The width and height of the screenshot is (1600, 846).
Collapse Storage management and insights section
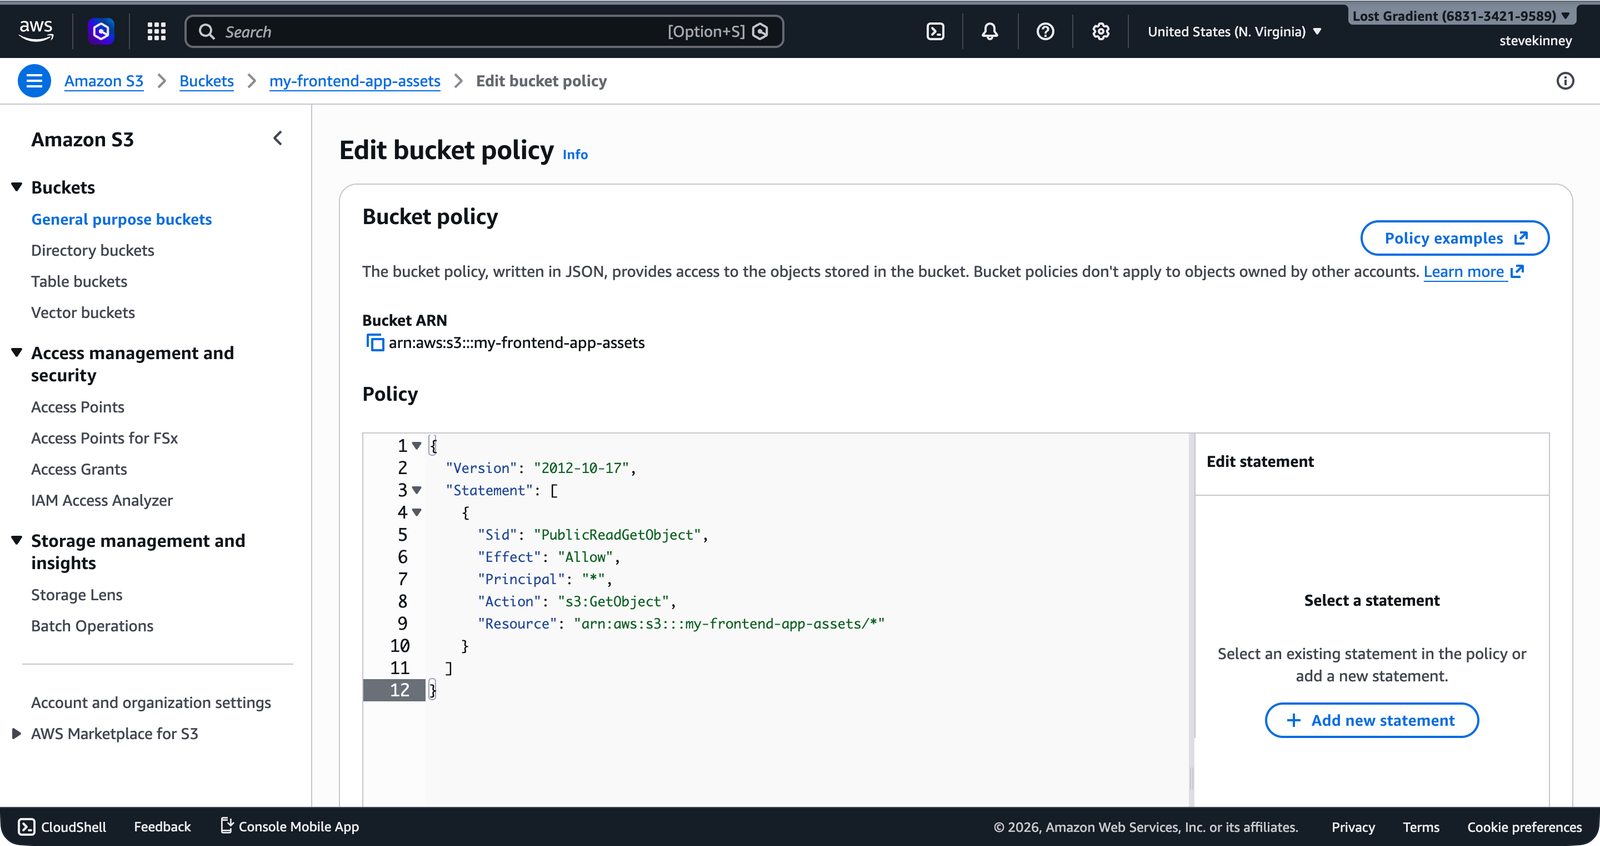coord(17,540)
